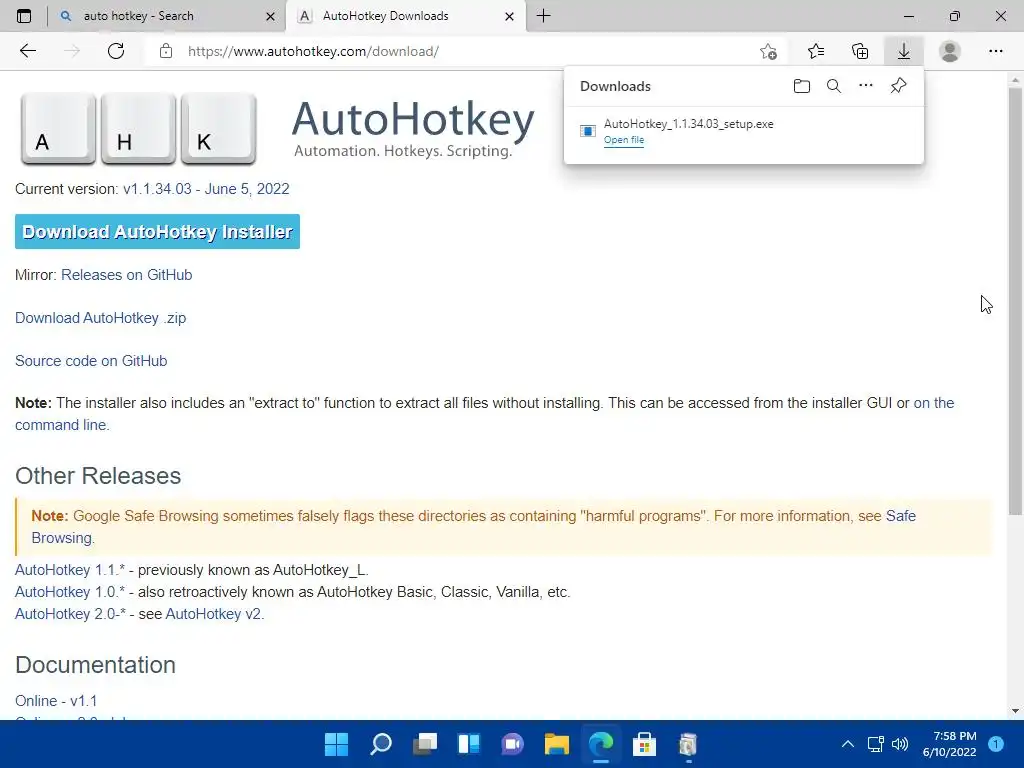Click the Microsoft Edge taskbar icon
The height and width of the screenshot is (768, 1024).
click(x=600, y=744)
